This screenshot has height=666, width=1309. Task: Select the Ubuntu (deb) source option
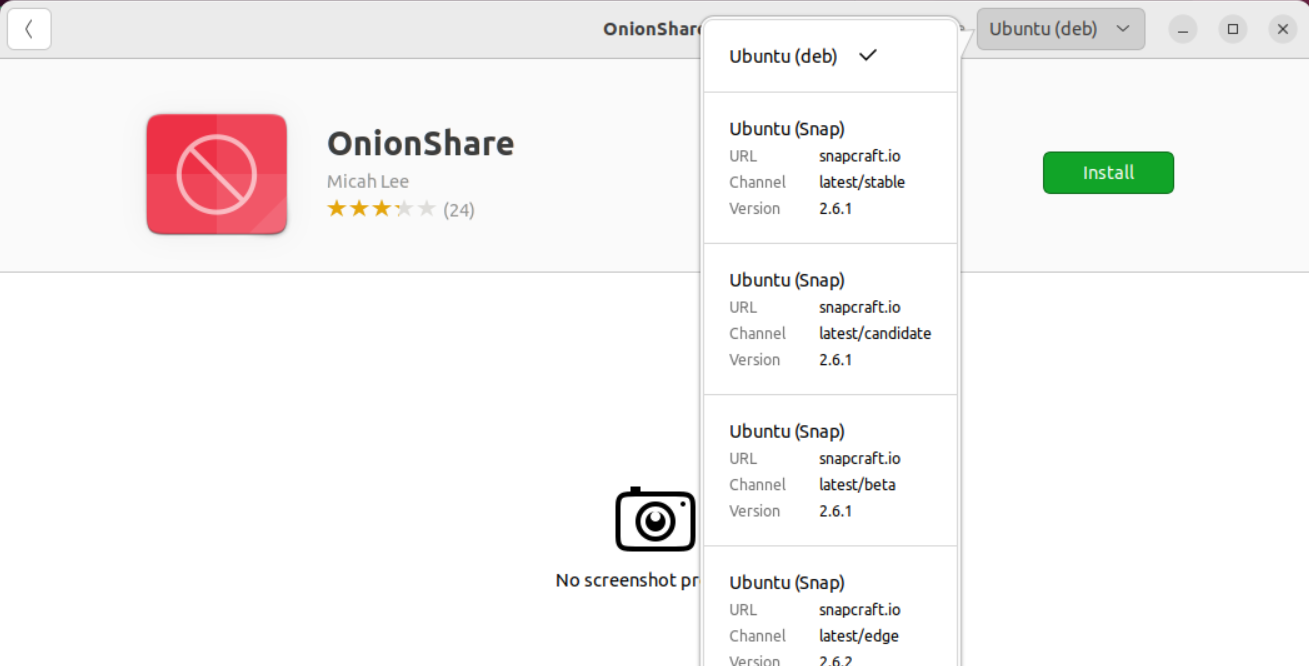783,57
